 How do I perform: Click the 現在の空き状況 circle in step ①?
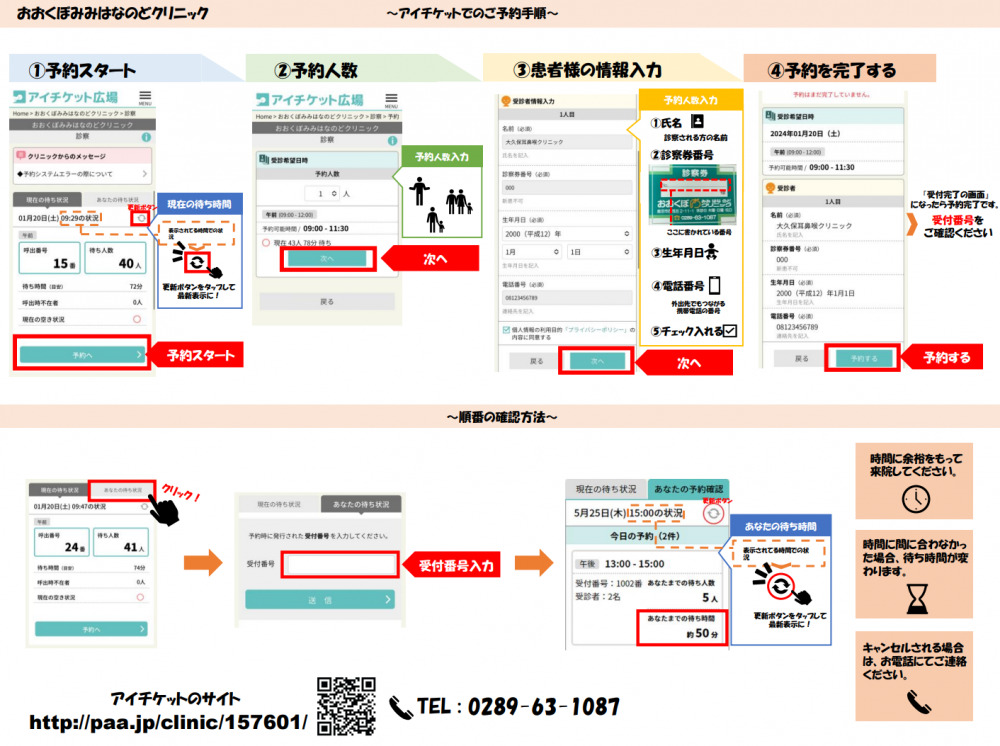136,319
